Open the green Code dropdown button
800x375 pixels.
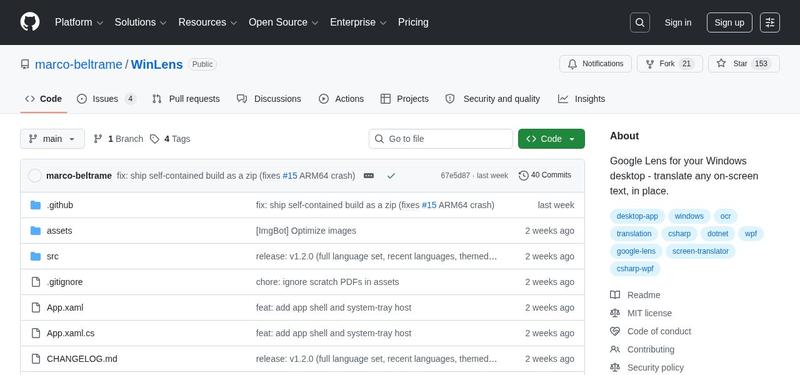point(551,139)
